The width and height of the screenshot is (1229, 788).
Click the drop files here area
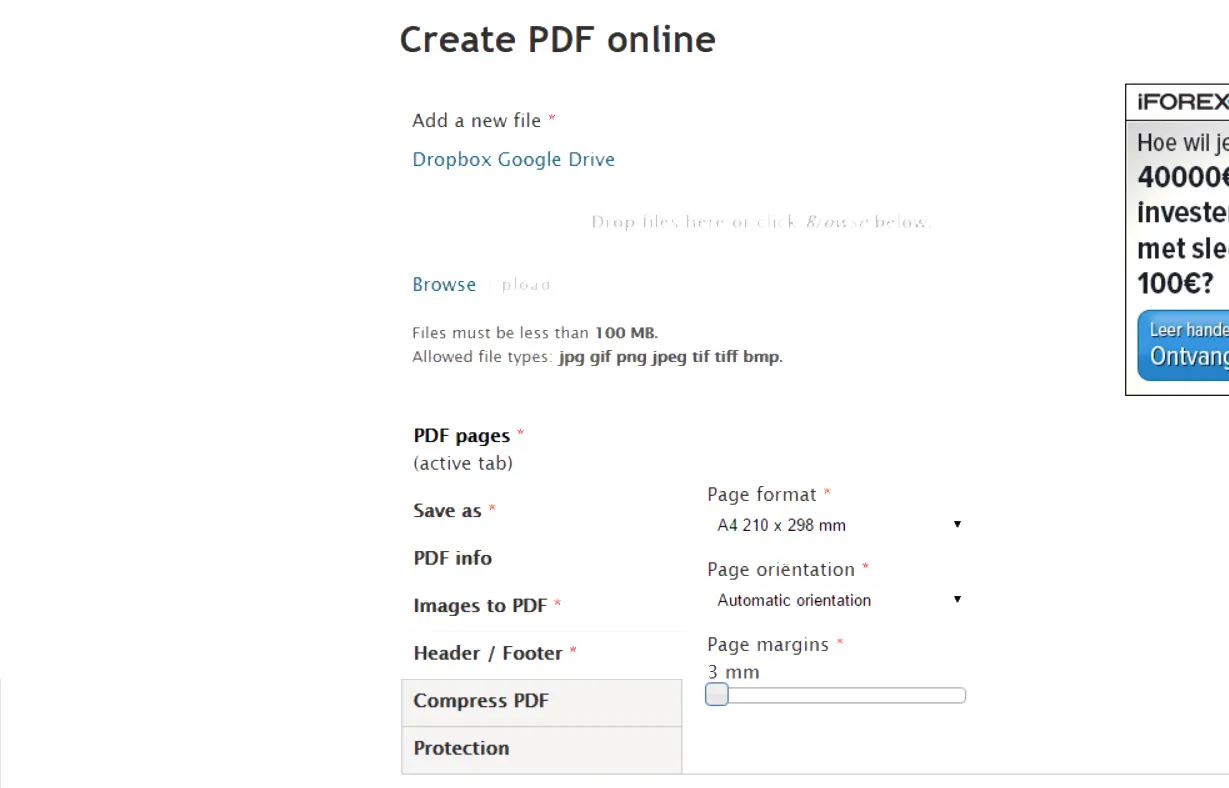coord(760,221)
